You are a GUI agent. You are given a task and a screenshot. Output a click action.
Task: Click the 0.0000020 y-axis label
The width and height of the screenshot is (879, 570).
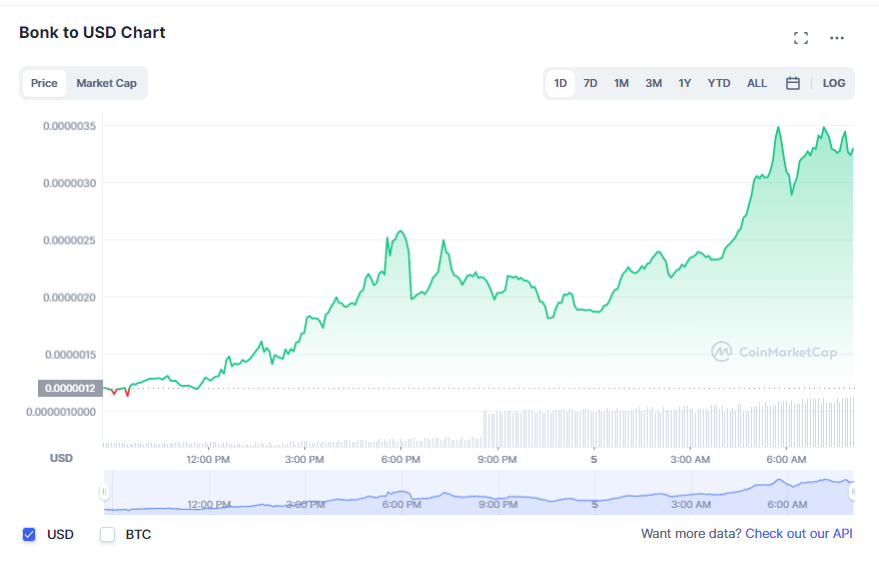[x=70, y=298]
